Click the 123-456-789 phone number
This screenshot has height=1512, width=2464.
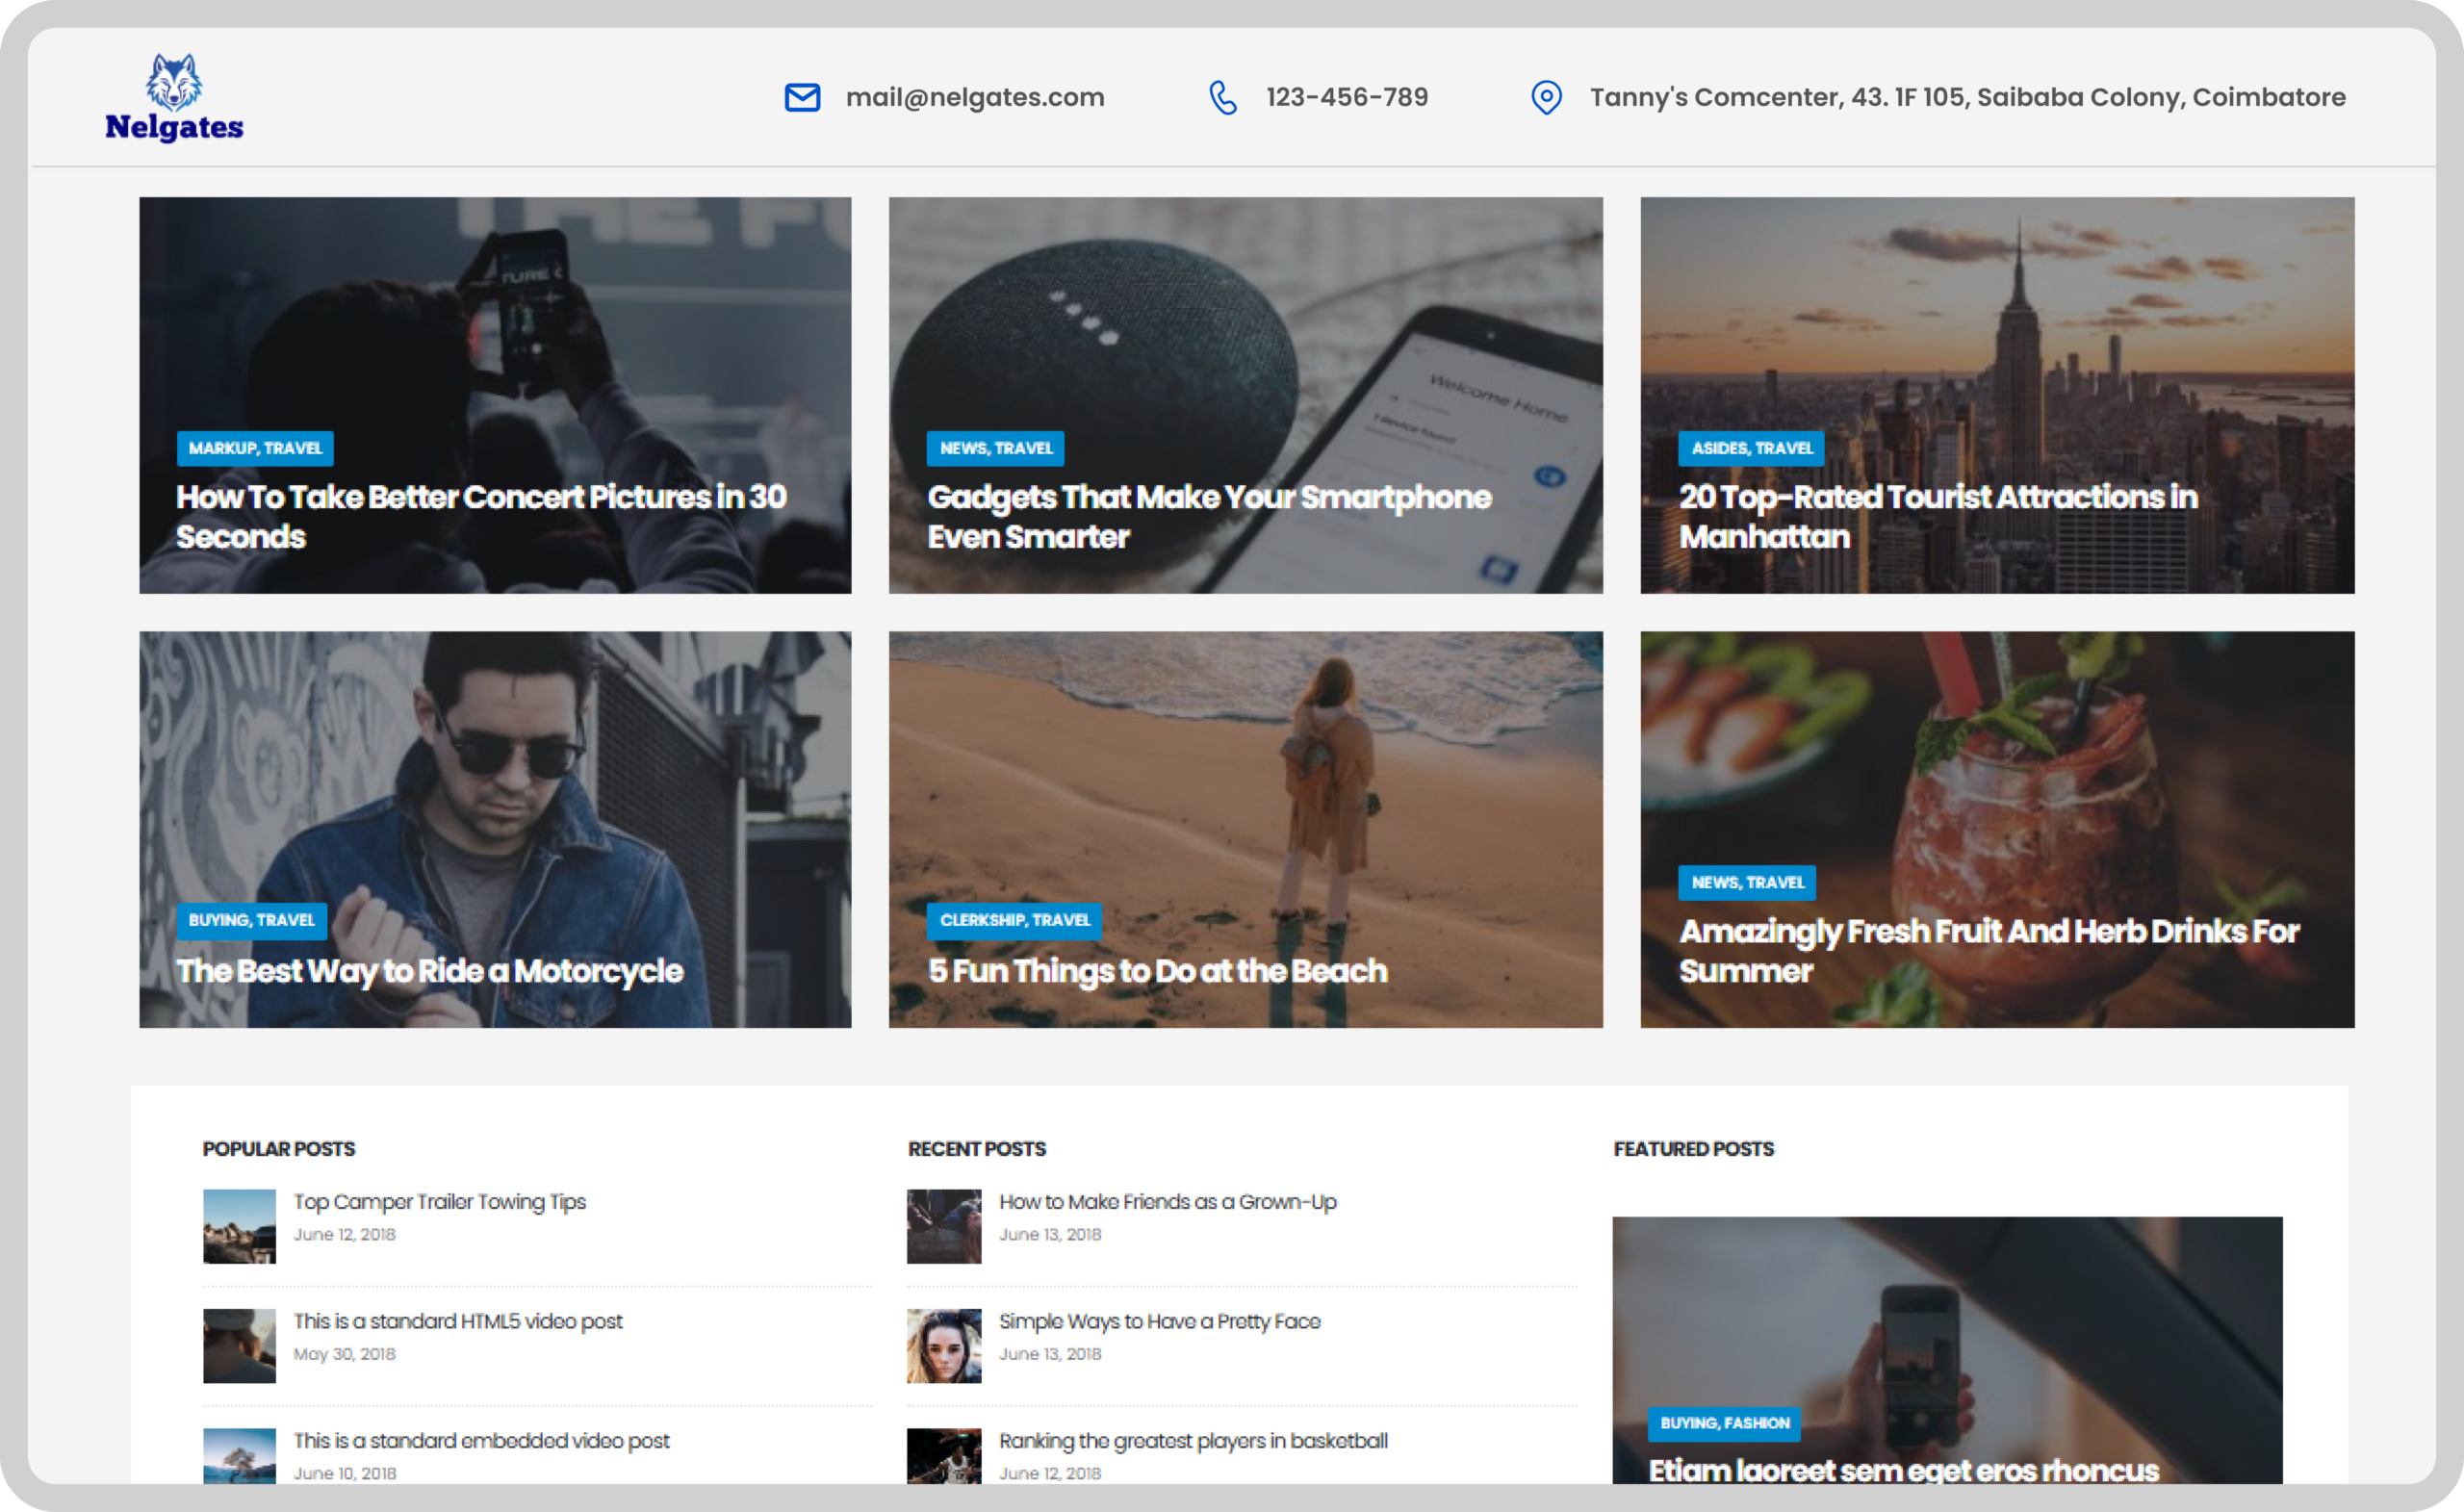tap(1346, 97)
